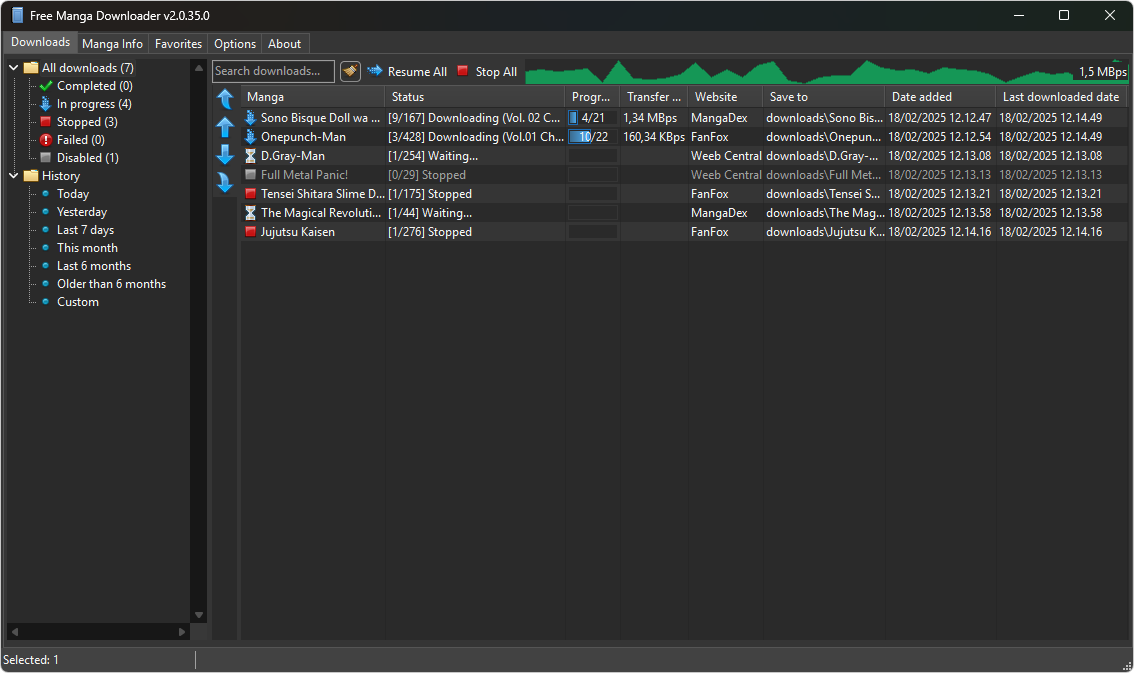The height and width of the screenshot is (673, 1134).
Task: Click the hourglass icon beside D.Gray-Man
Action: pyautogui.click(x=250, y=155)
